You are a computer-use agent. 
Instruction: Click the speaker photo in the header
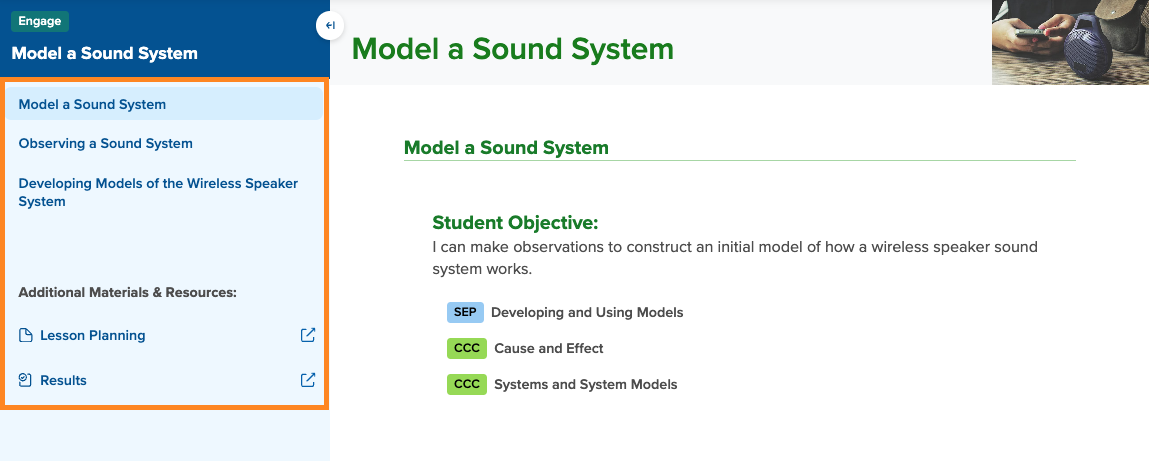(1070, 42)
